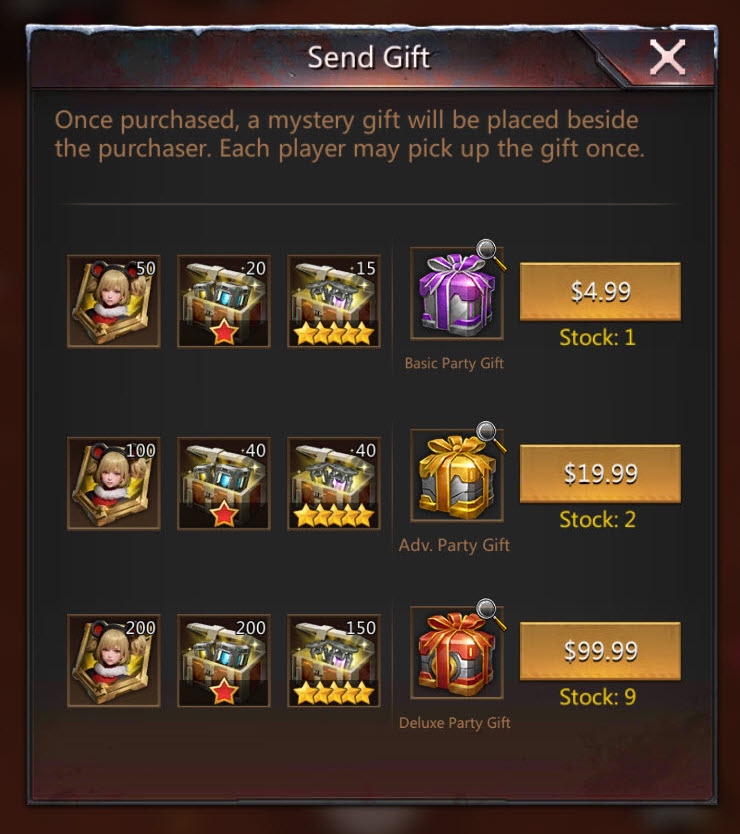
Task: Select the hero portrait with quantity 50
Action: click(113, 301)
